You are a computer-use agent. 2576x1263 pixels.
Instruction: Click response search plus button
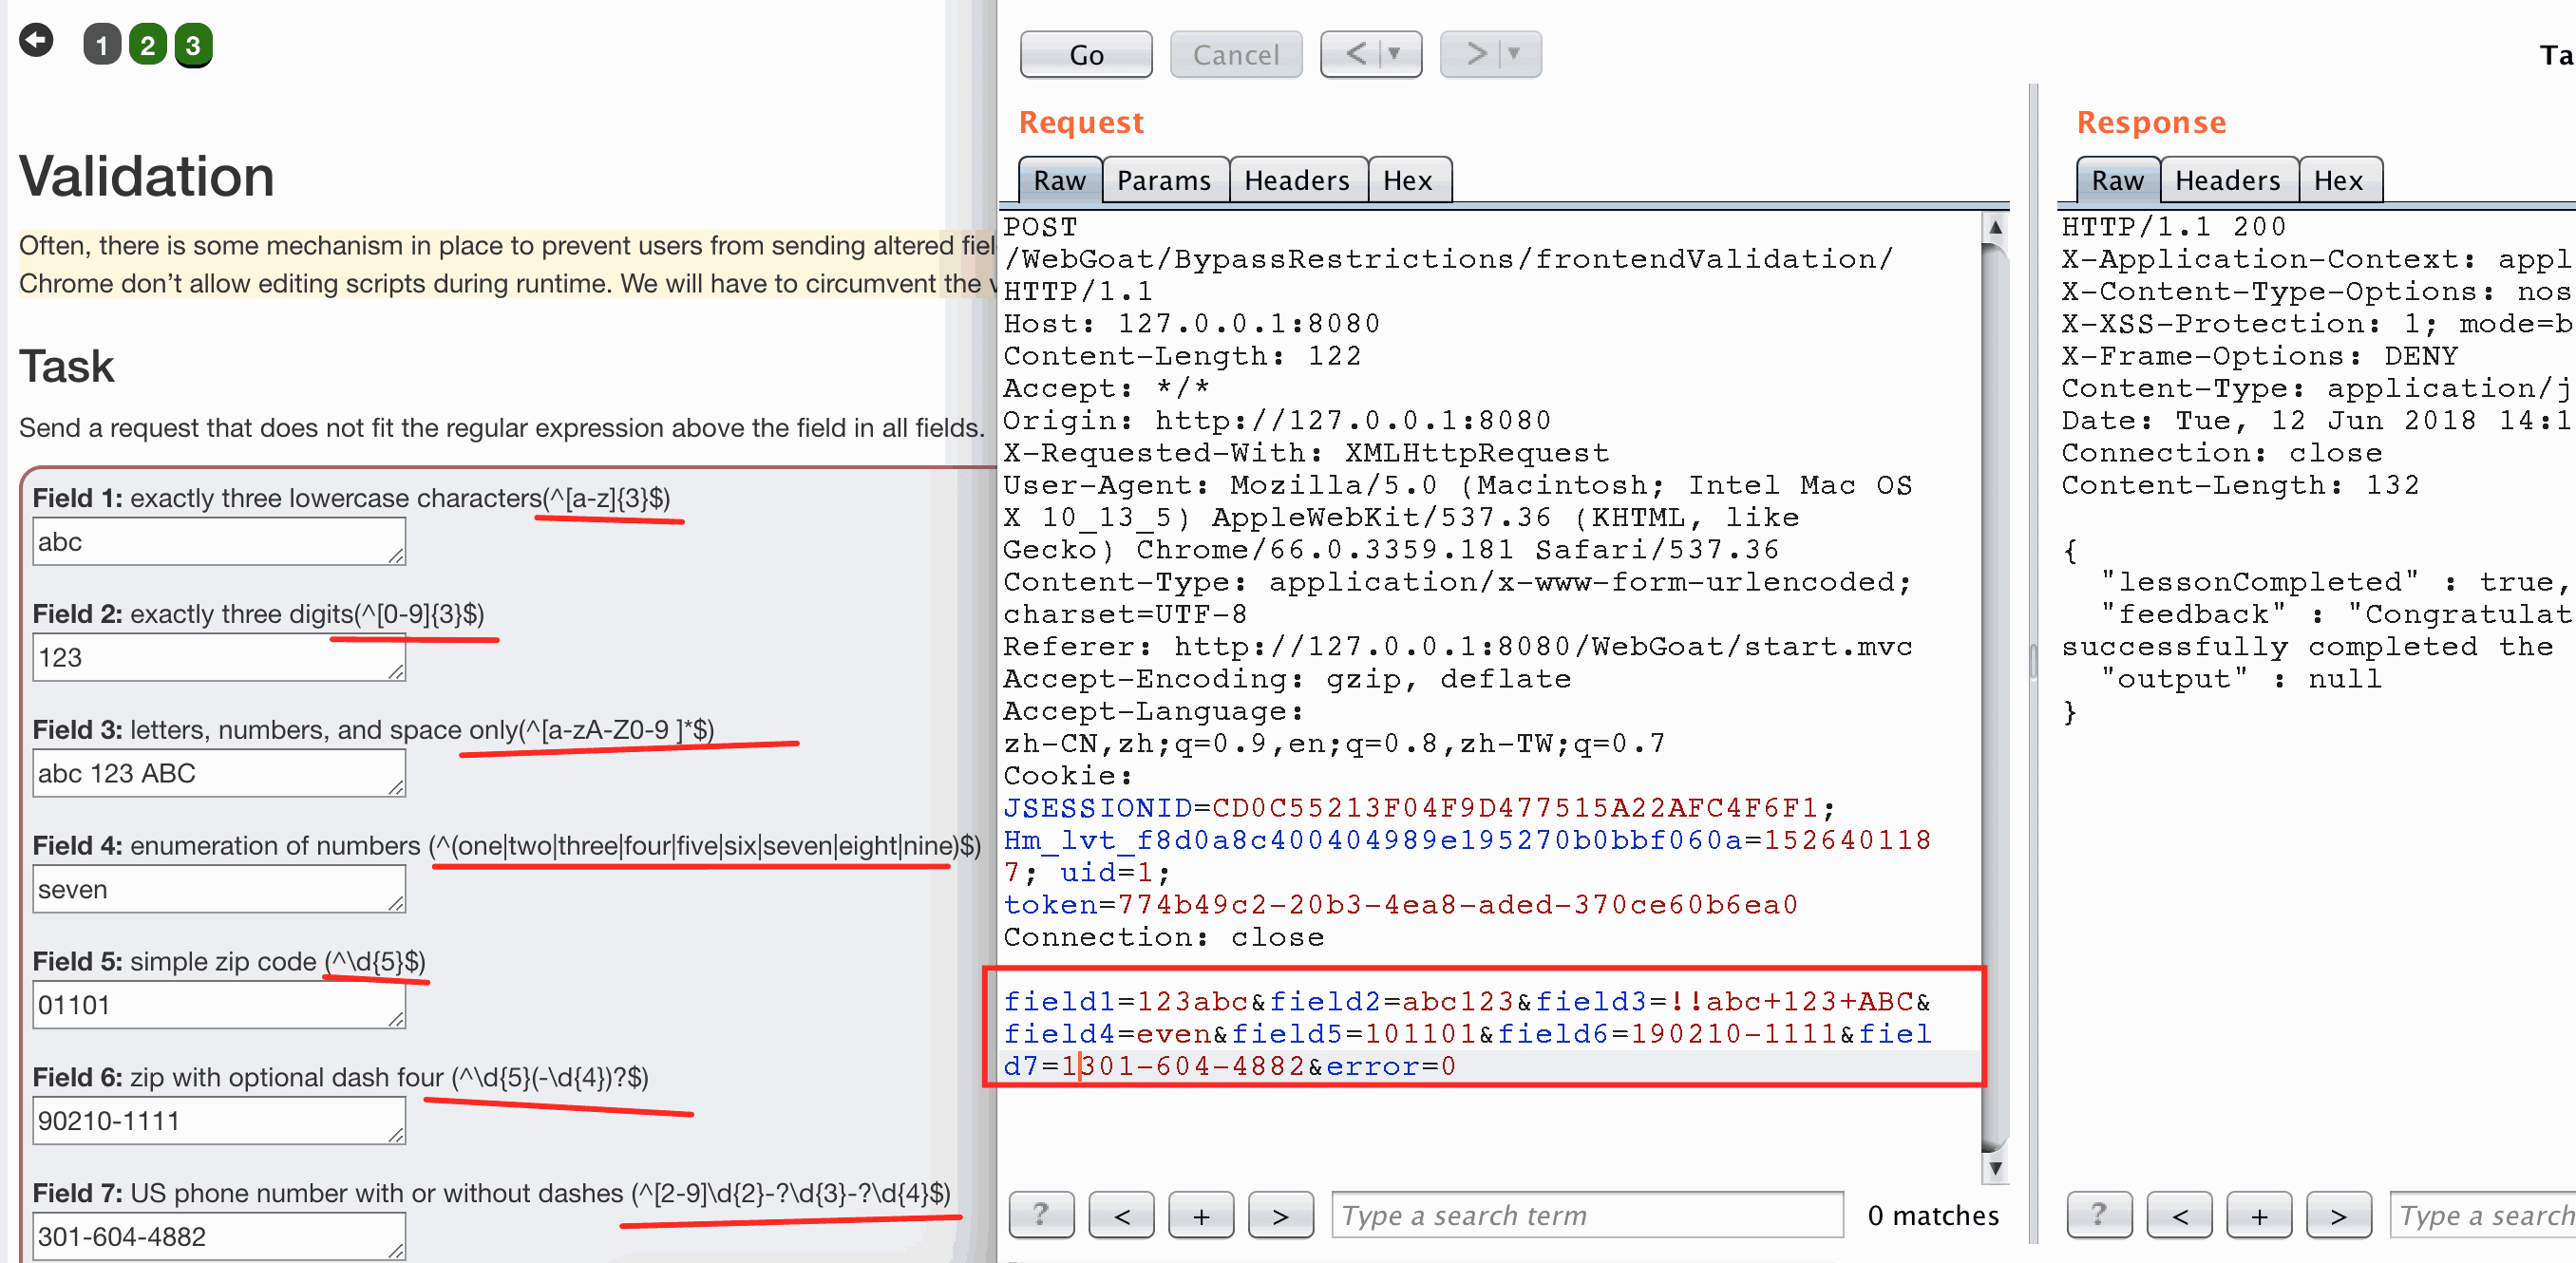coord(2259,1215)
